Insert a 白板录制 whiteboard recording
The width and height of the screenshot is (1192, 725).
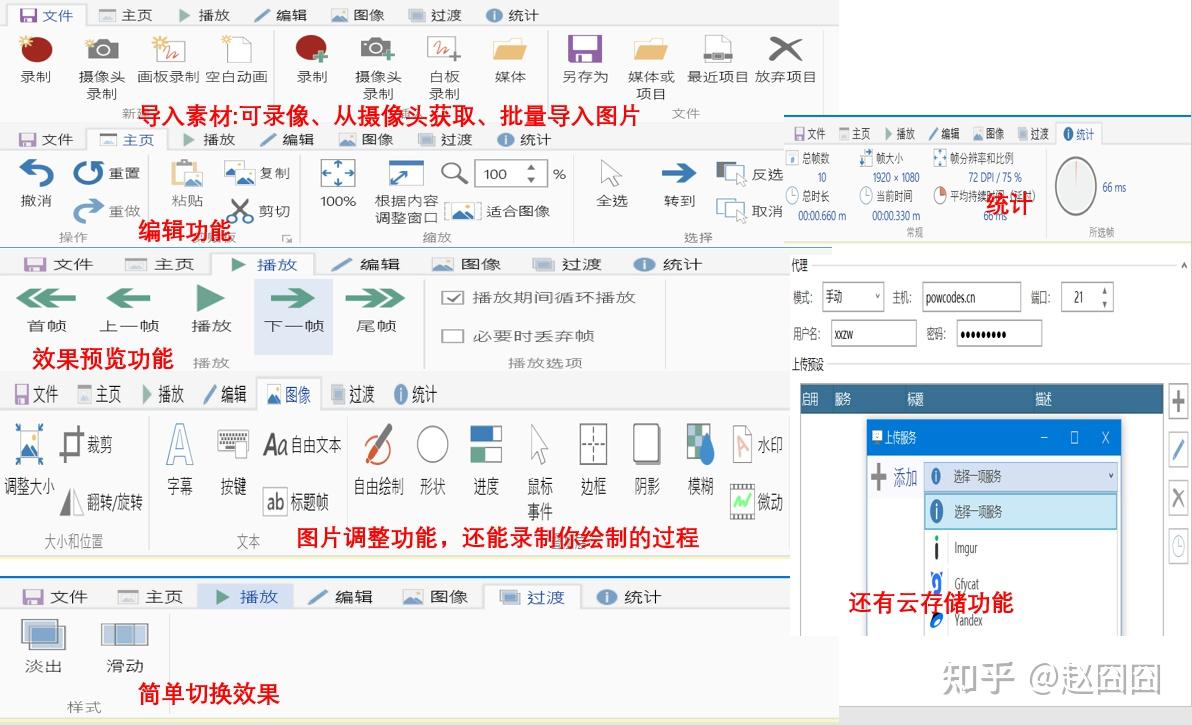[x=444, y=67]
